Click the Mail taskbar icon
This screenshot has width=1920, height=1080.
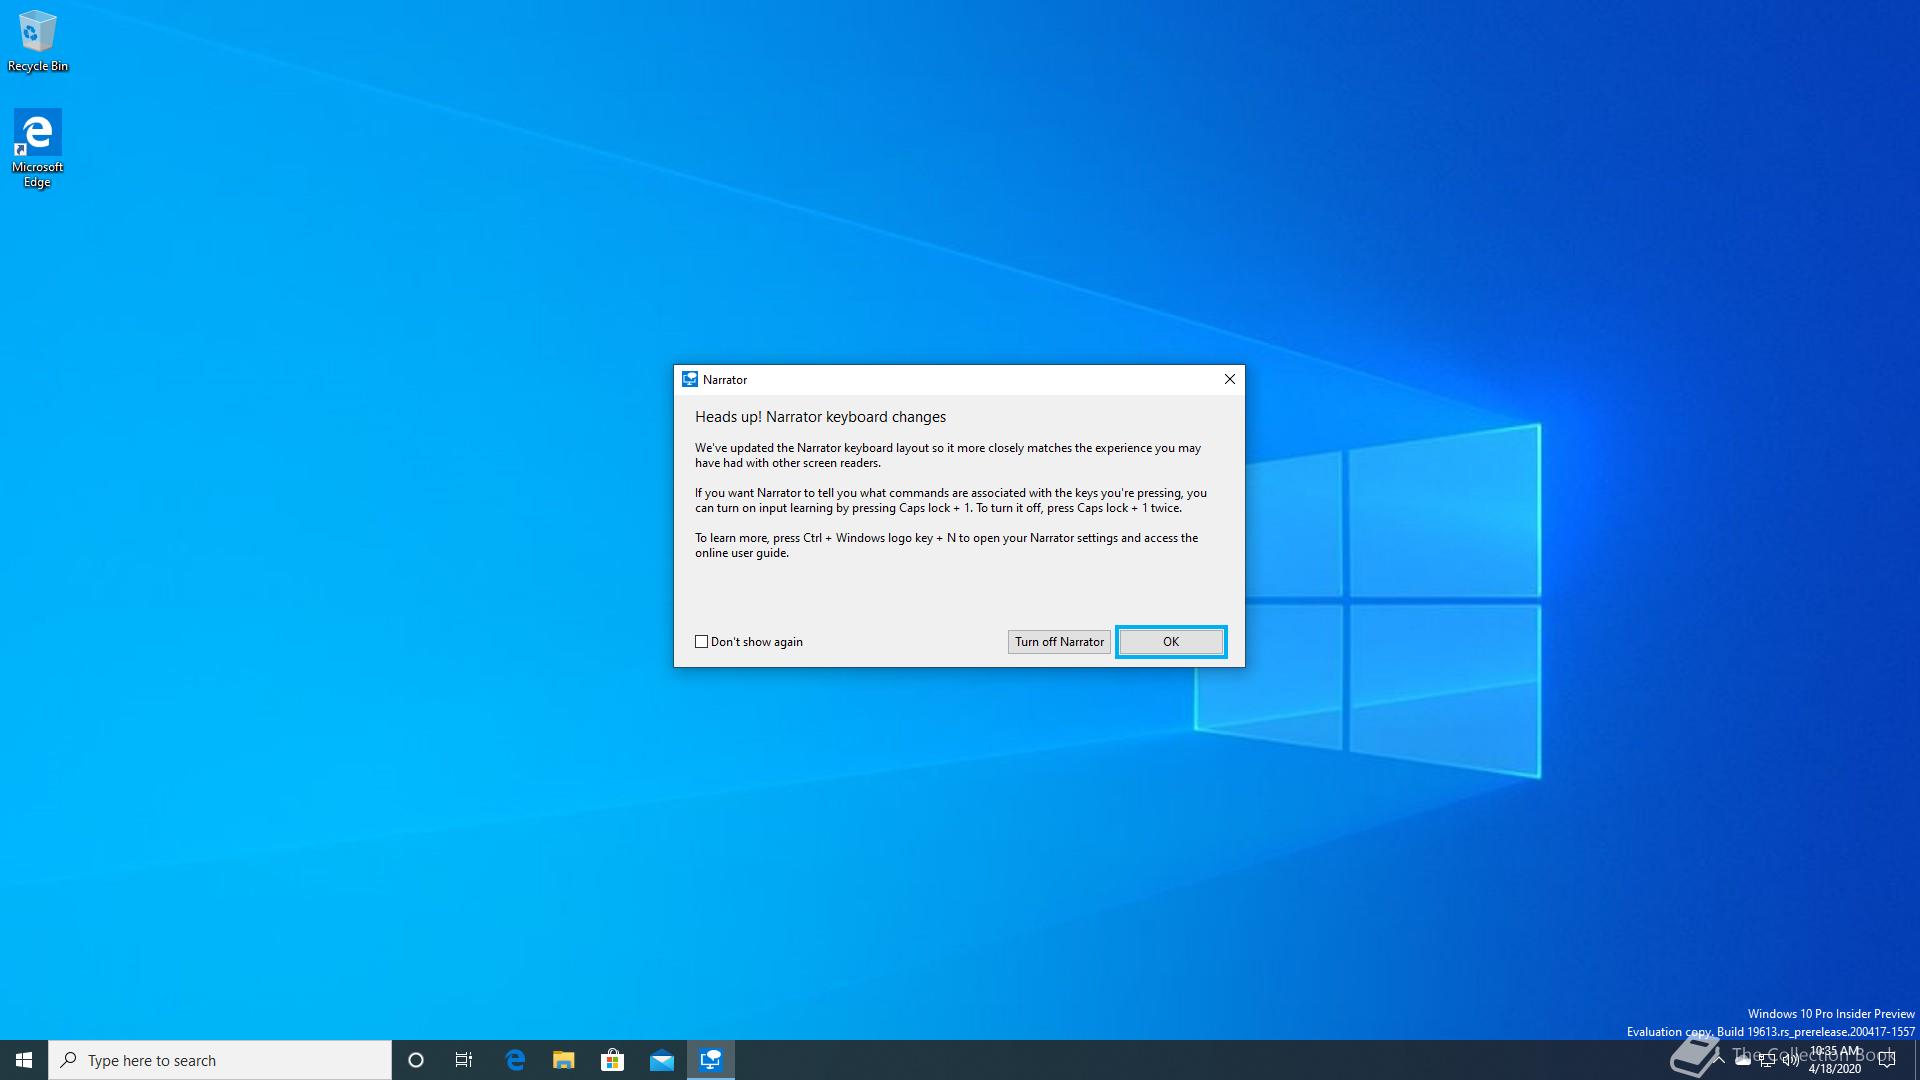661,1059
